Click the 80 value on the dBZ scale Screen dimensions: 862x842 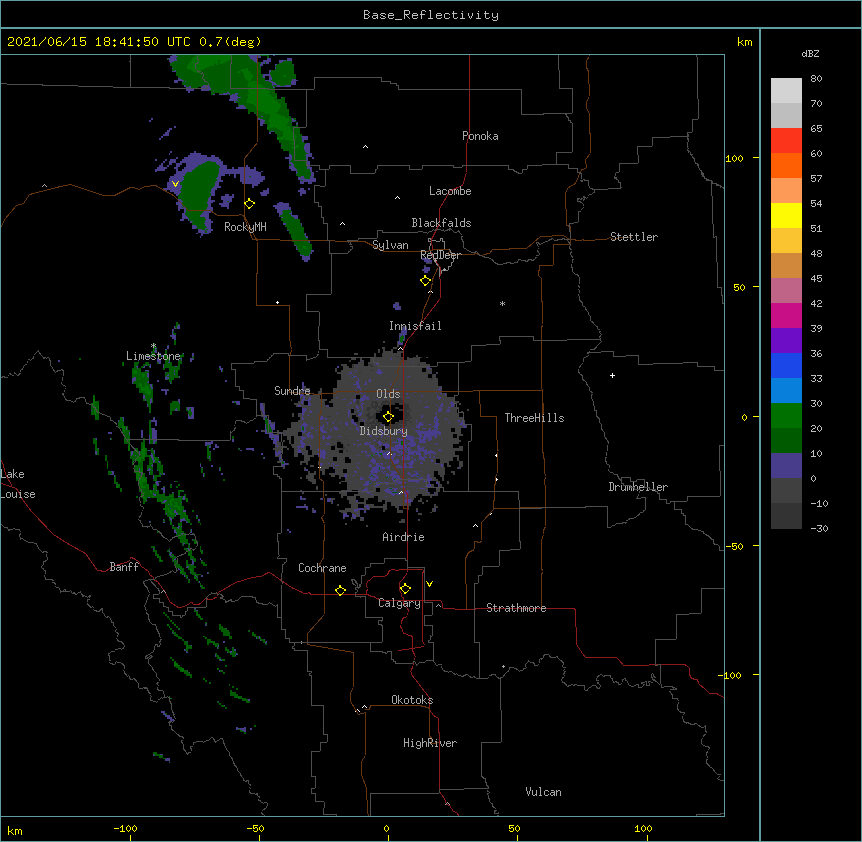tap(816, 79)
